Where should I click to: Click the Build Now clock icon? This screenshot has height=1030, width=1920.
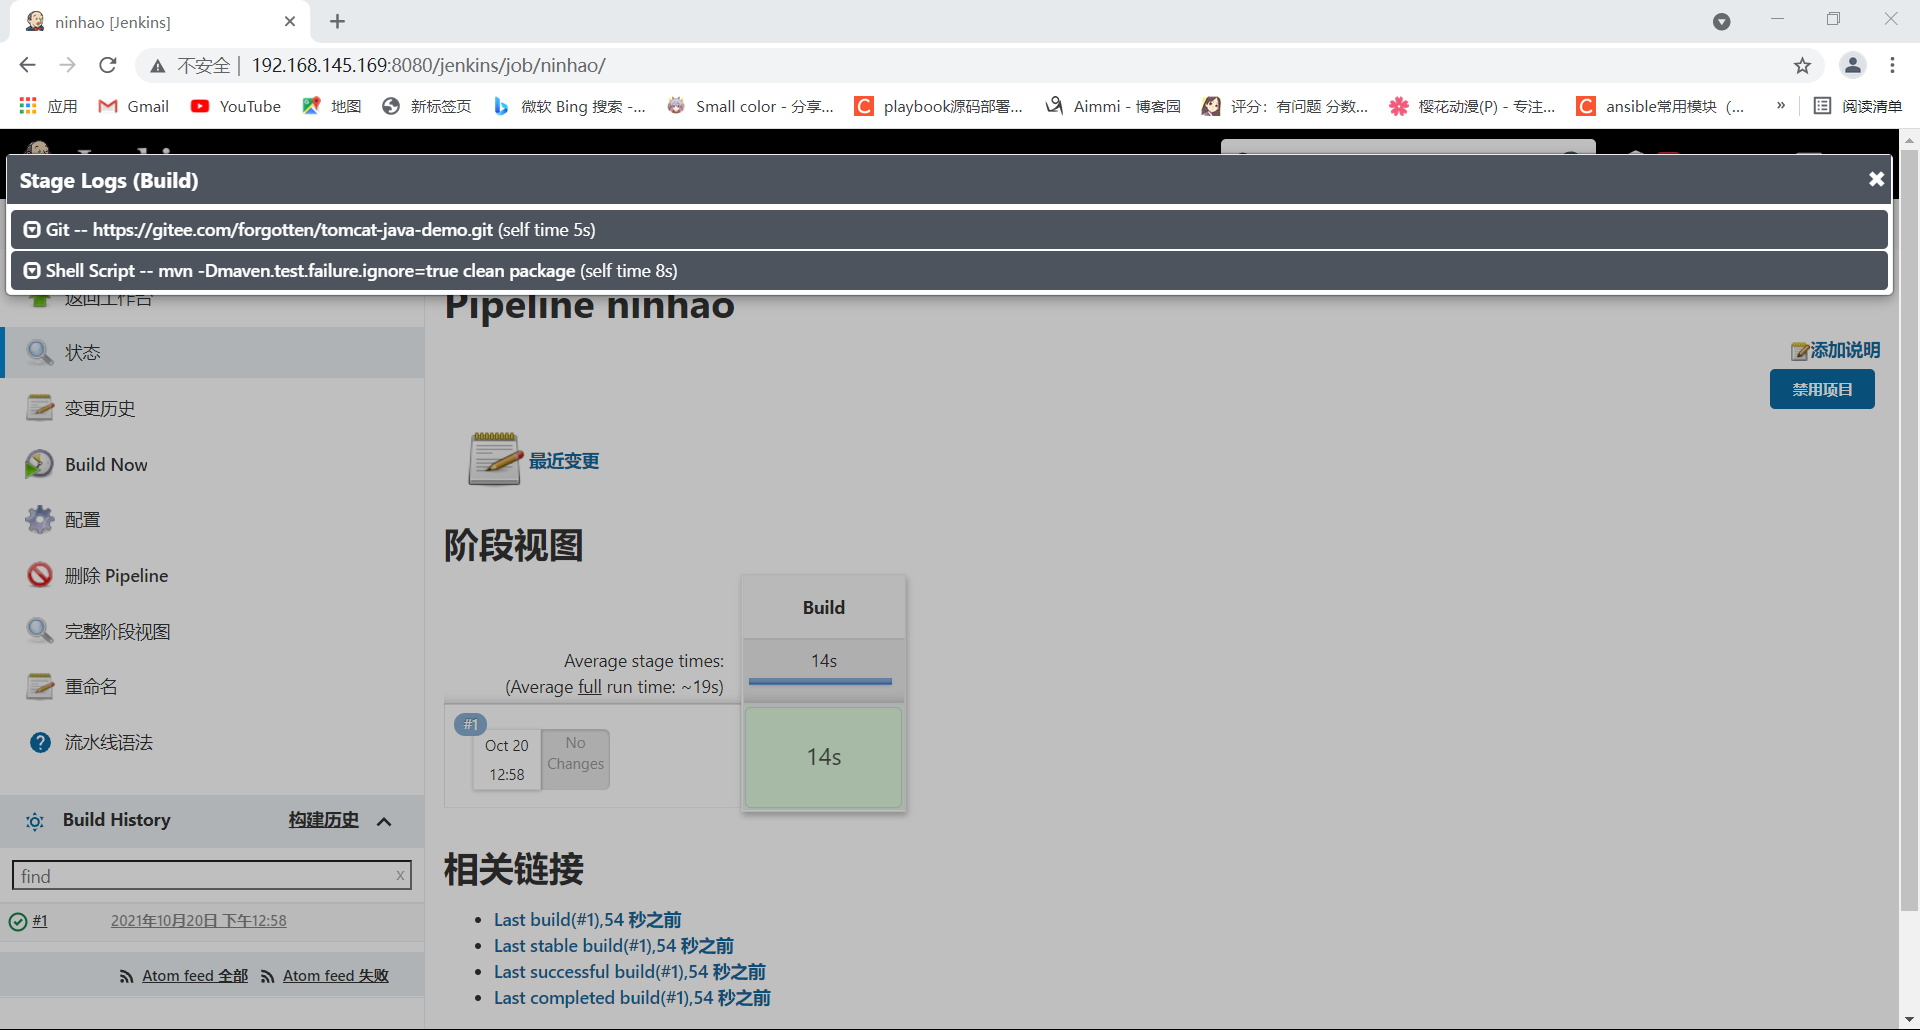tap(39, 464)
